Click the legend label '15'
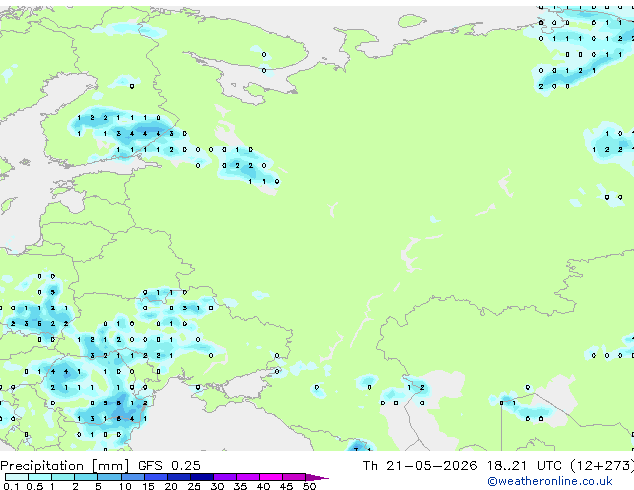Screen dimensions: 634x490 (x=148, y=486)
